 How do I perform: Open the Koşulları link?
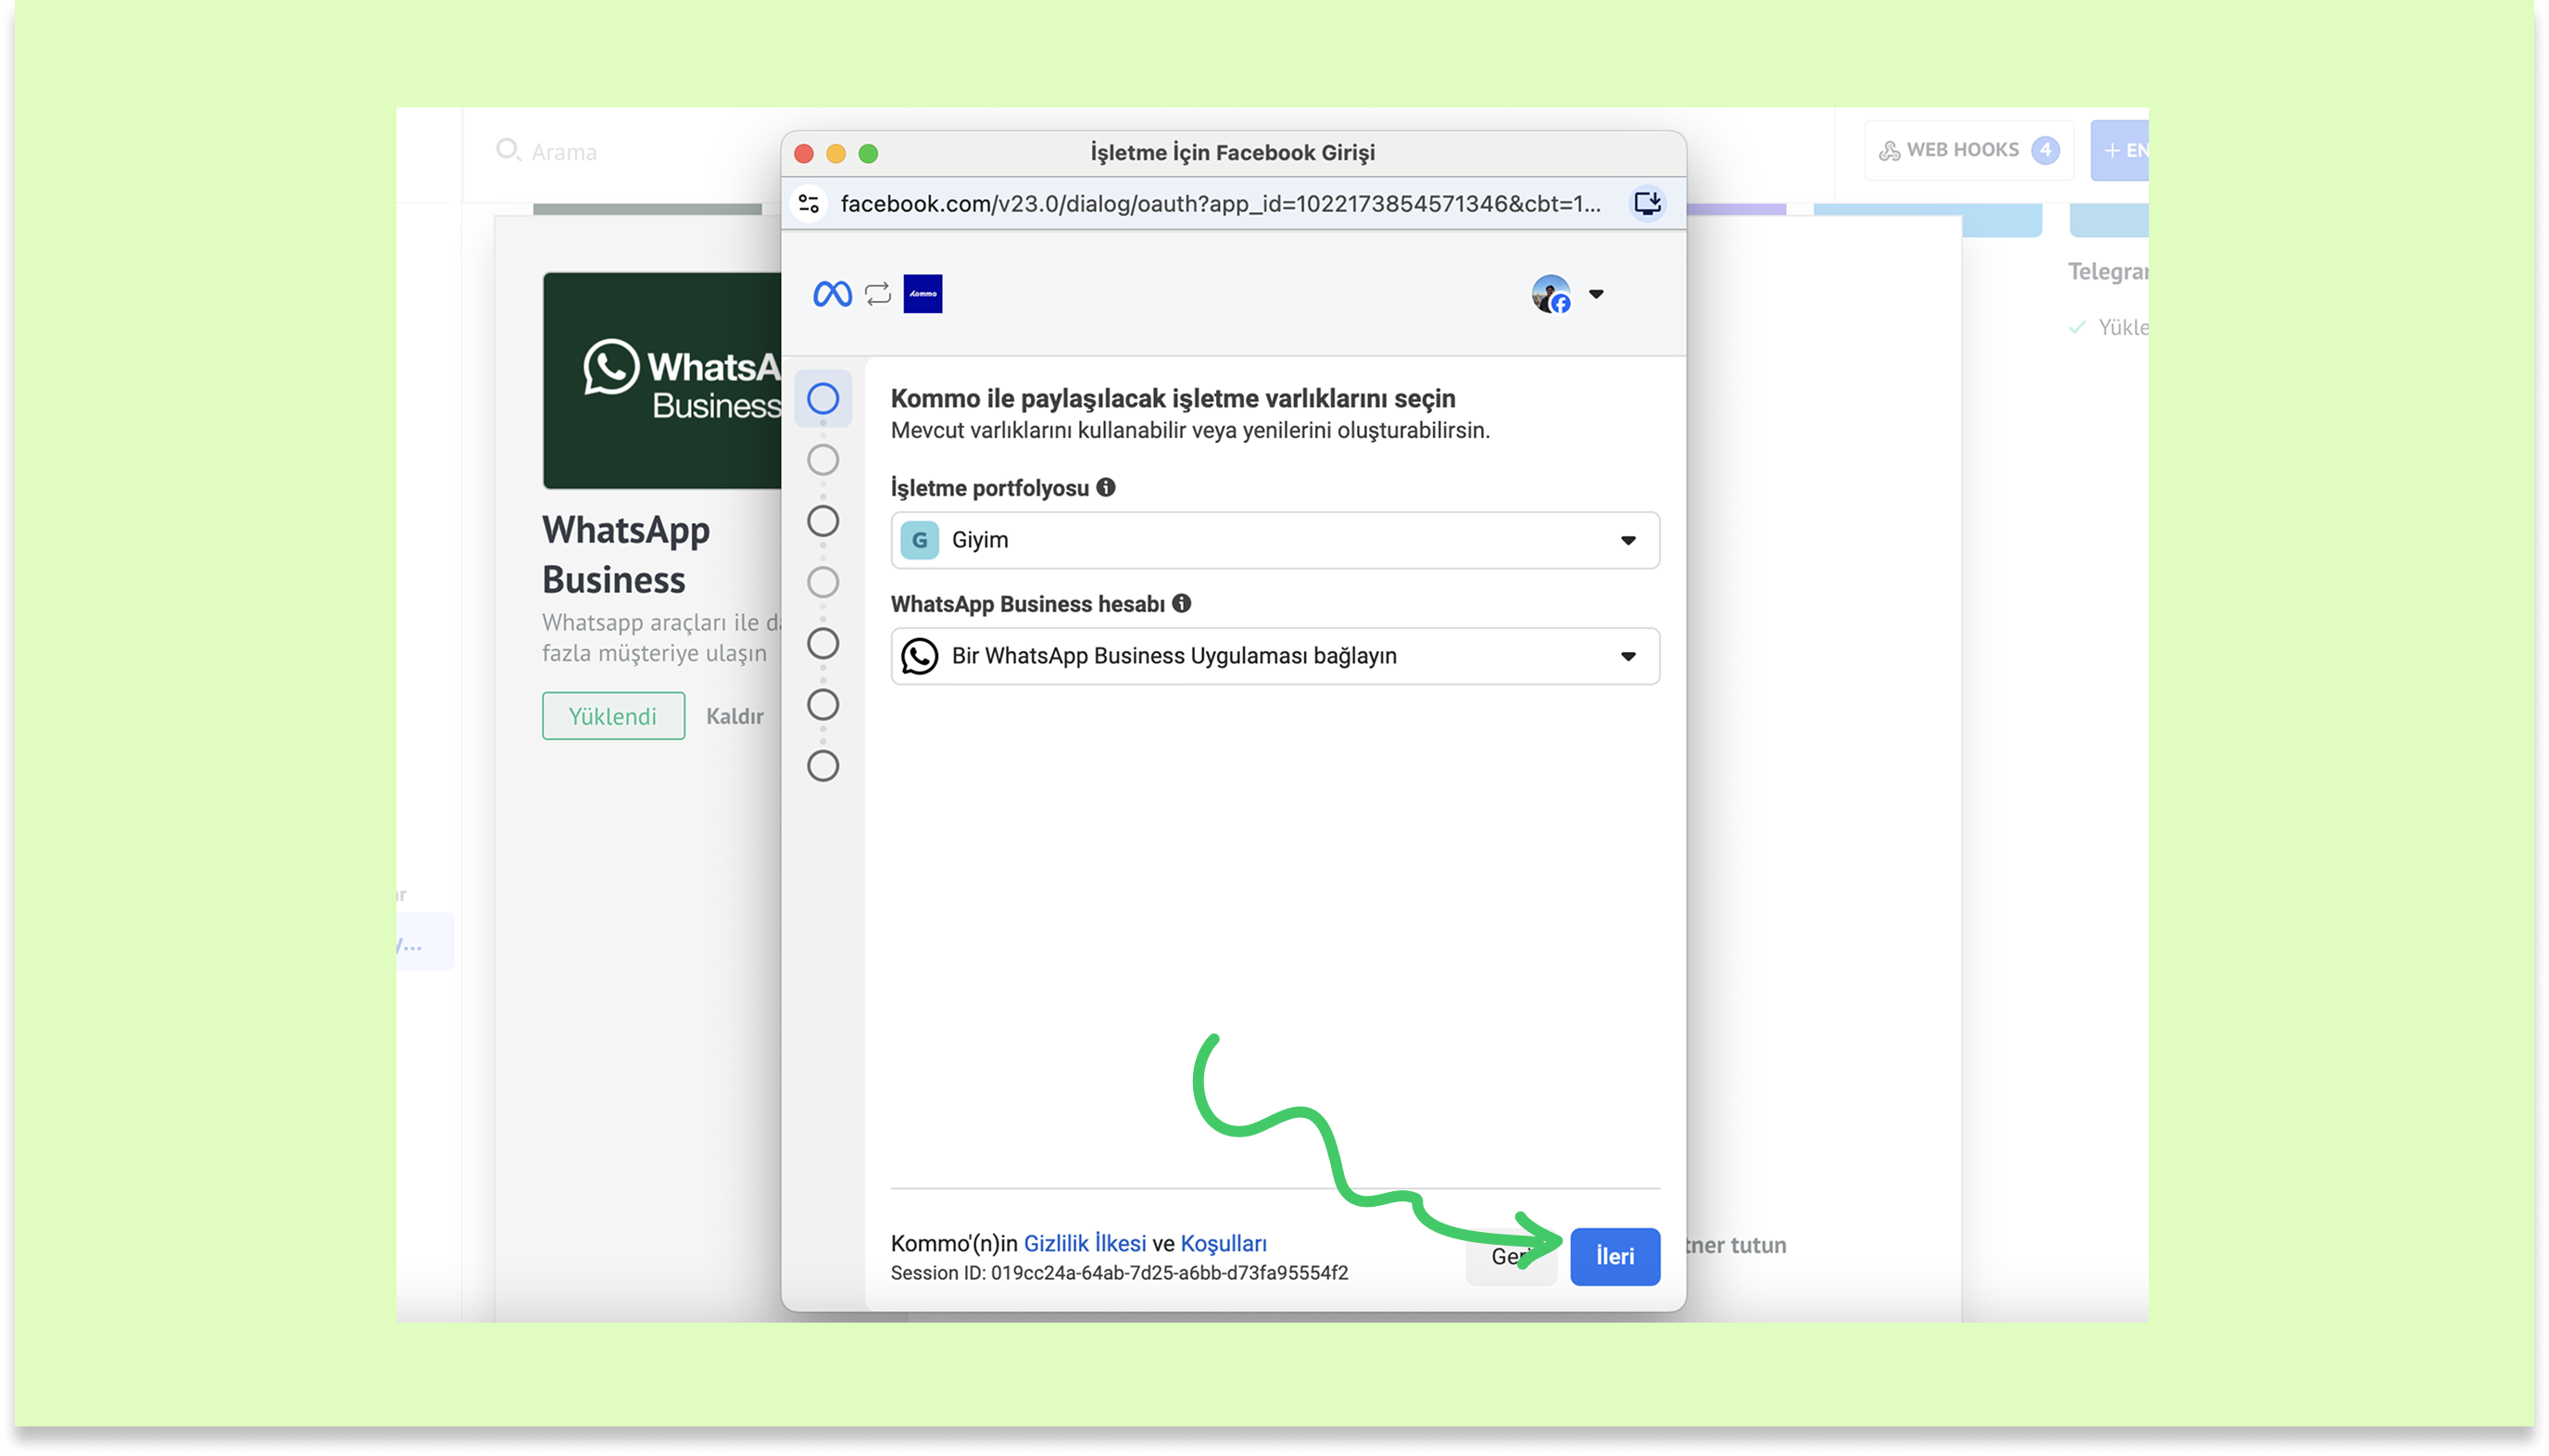point(1223,1243)
